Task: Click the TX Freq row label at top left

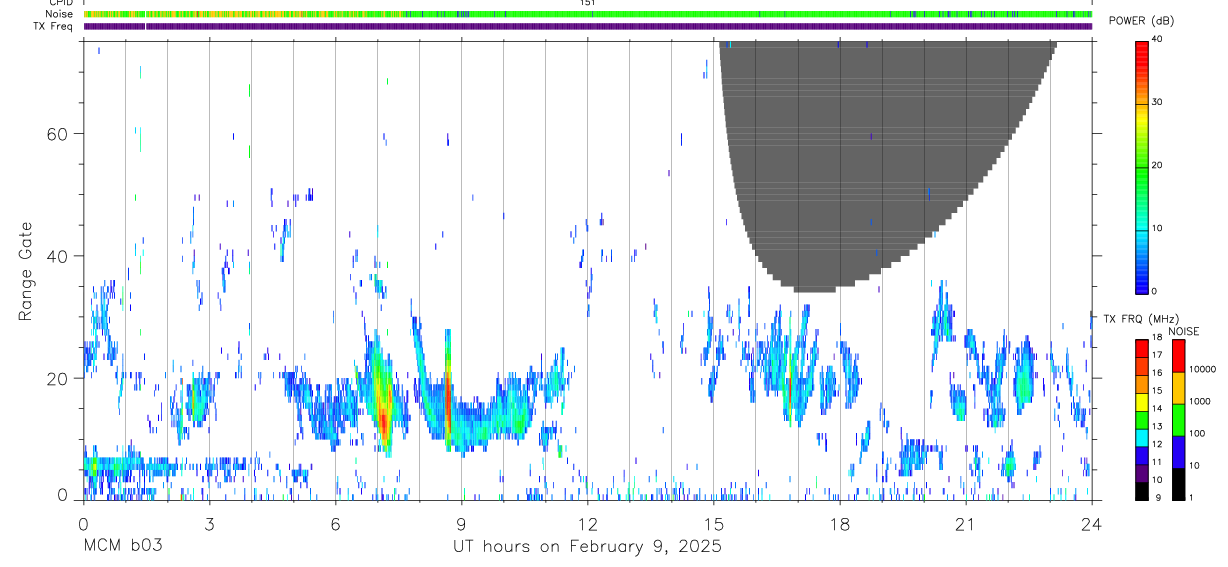Action: pyautogui.click(x=53, y=26)
